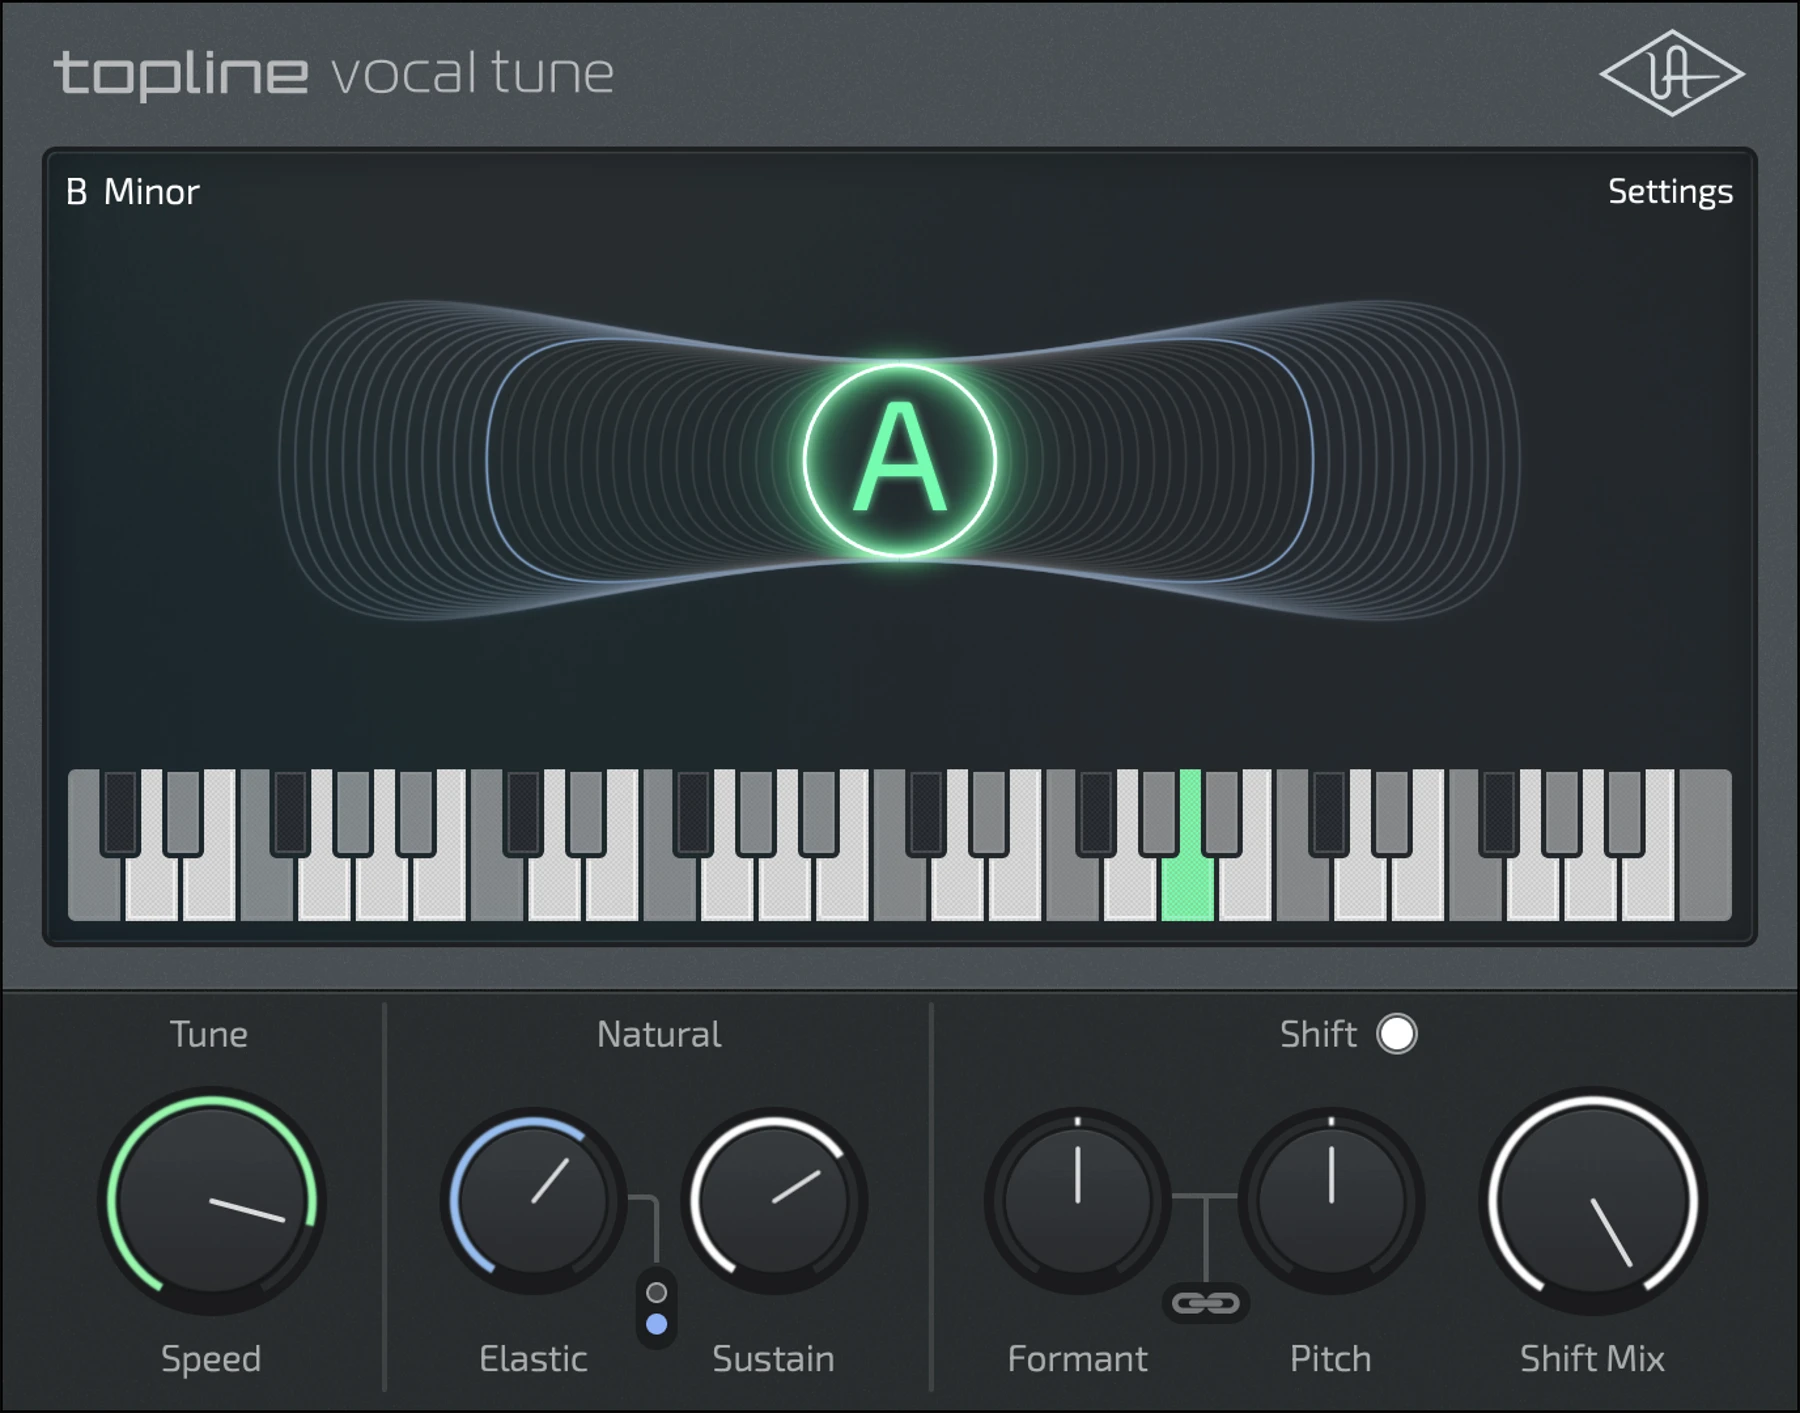The height and width of the screenshot is (1413, 1800).
Task: Adjust the Elastic knob
Action: (x=534, y=1201)
